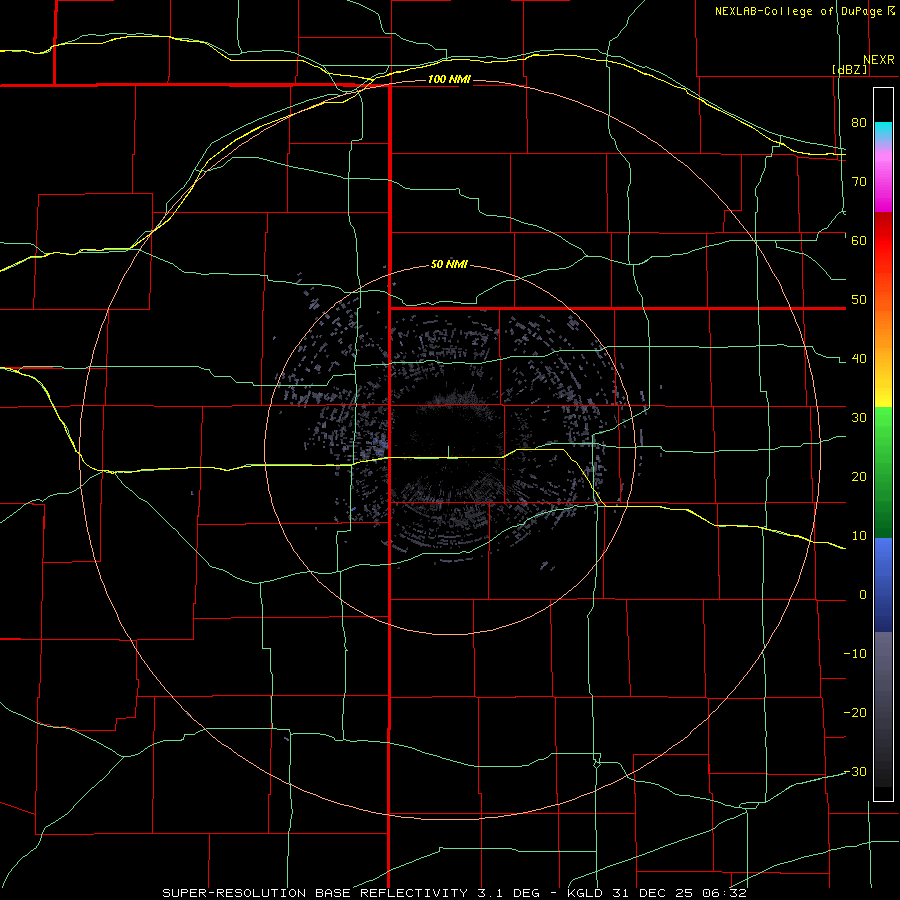The width and height of the screenshot is (900, 900).
Task: Click the 30 value on the dBZ scale
Action: tap(859, 418)
